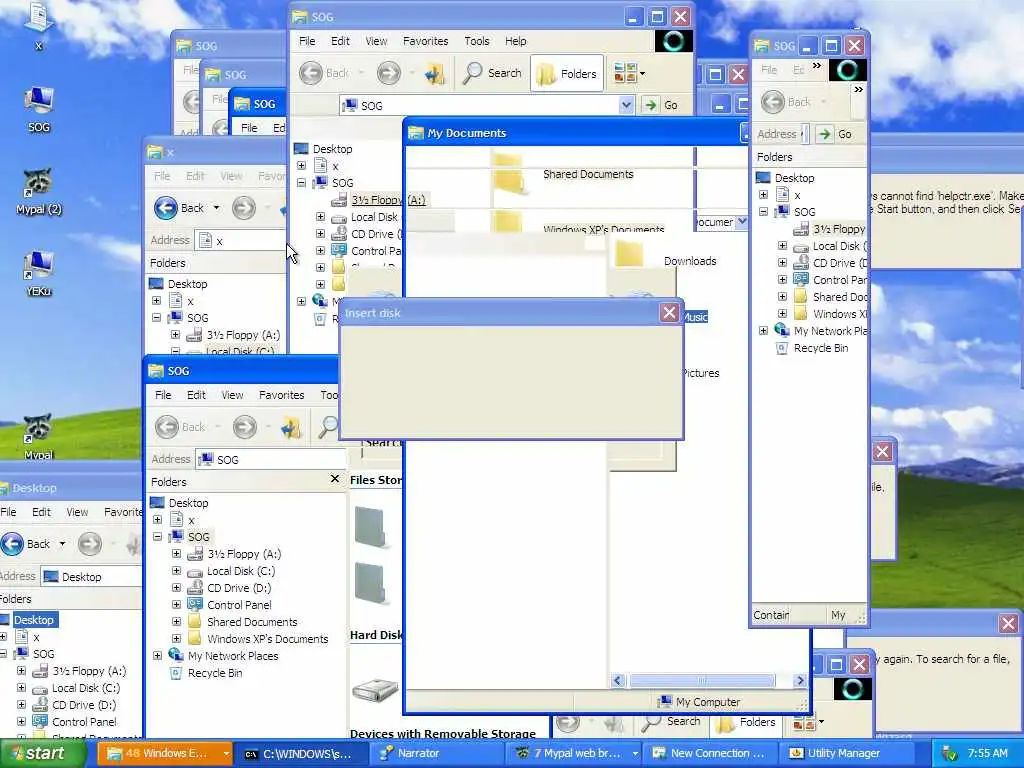1024x768 pixels.
Task: Open Help menu in top SOG window
Action: (515, 41)
